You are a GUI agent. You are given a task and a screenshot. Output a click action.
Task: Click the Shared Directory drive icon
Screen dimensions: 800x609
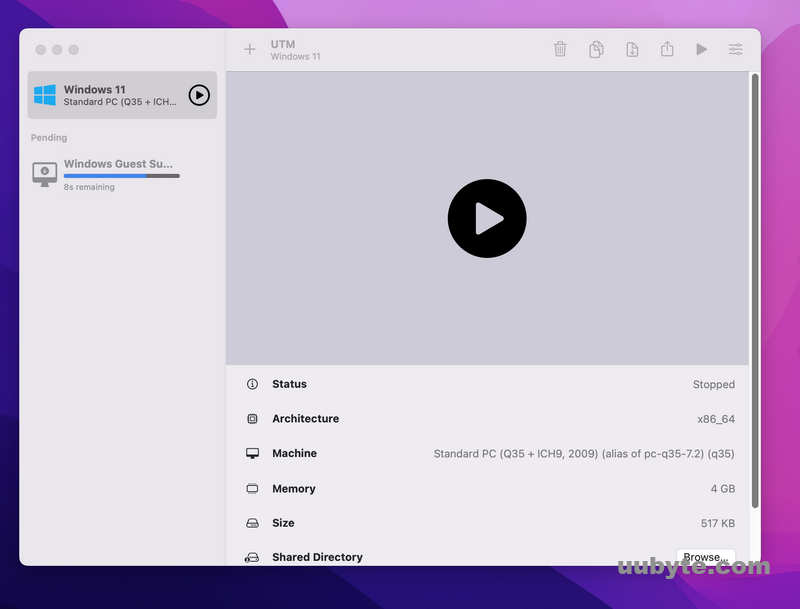(252, 557)
